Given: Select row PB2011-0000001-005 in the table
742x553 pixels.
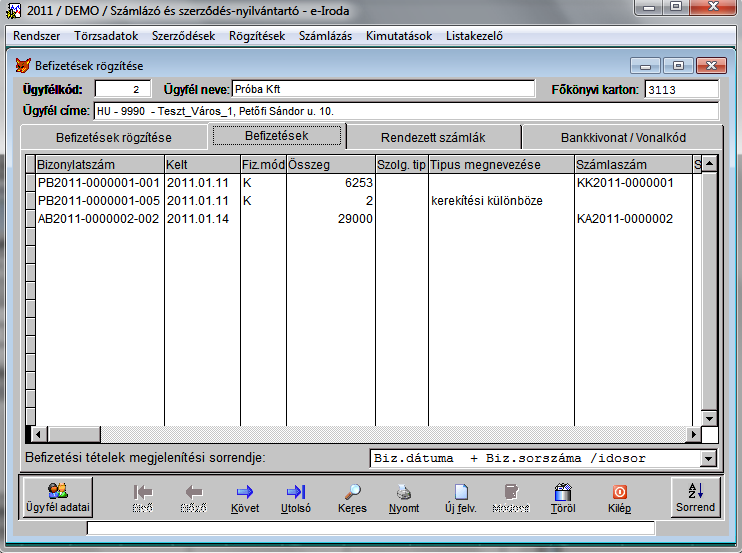Looking at the screenshot, I should (98, 201).
